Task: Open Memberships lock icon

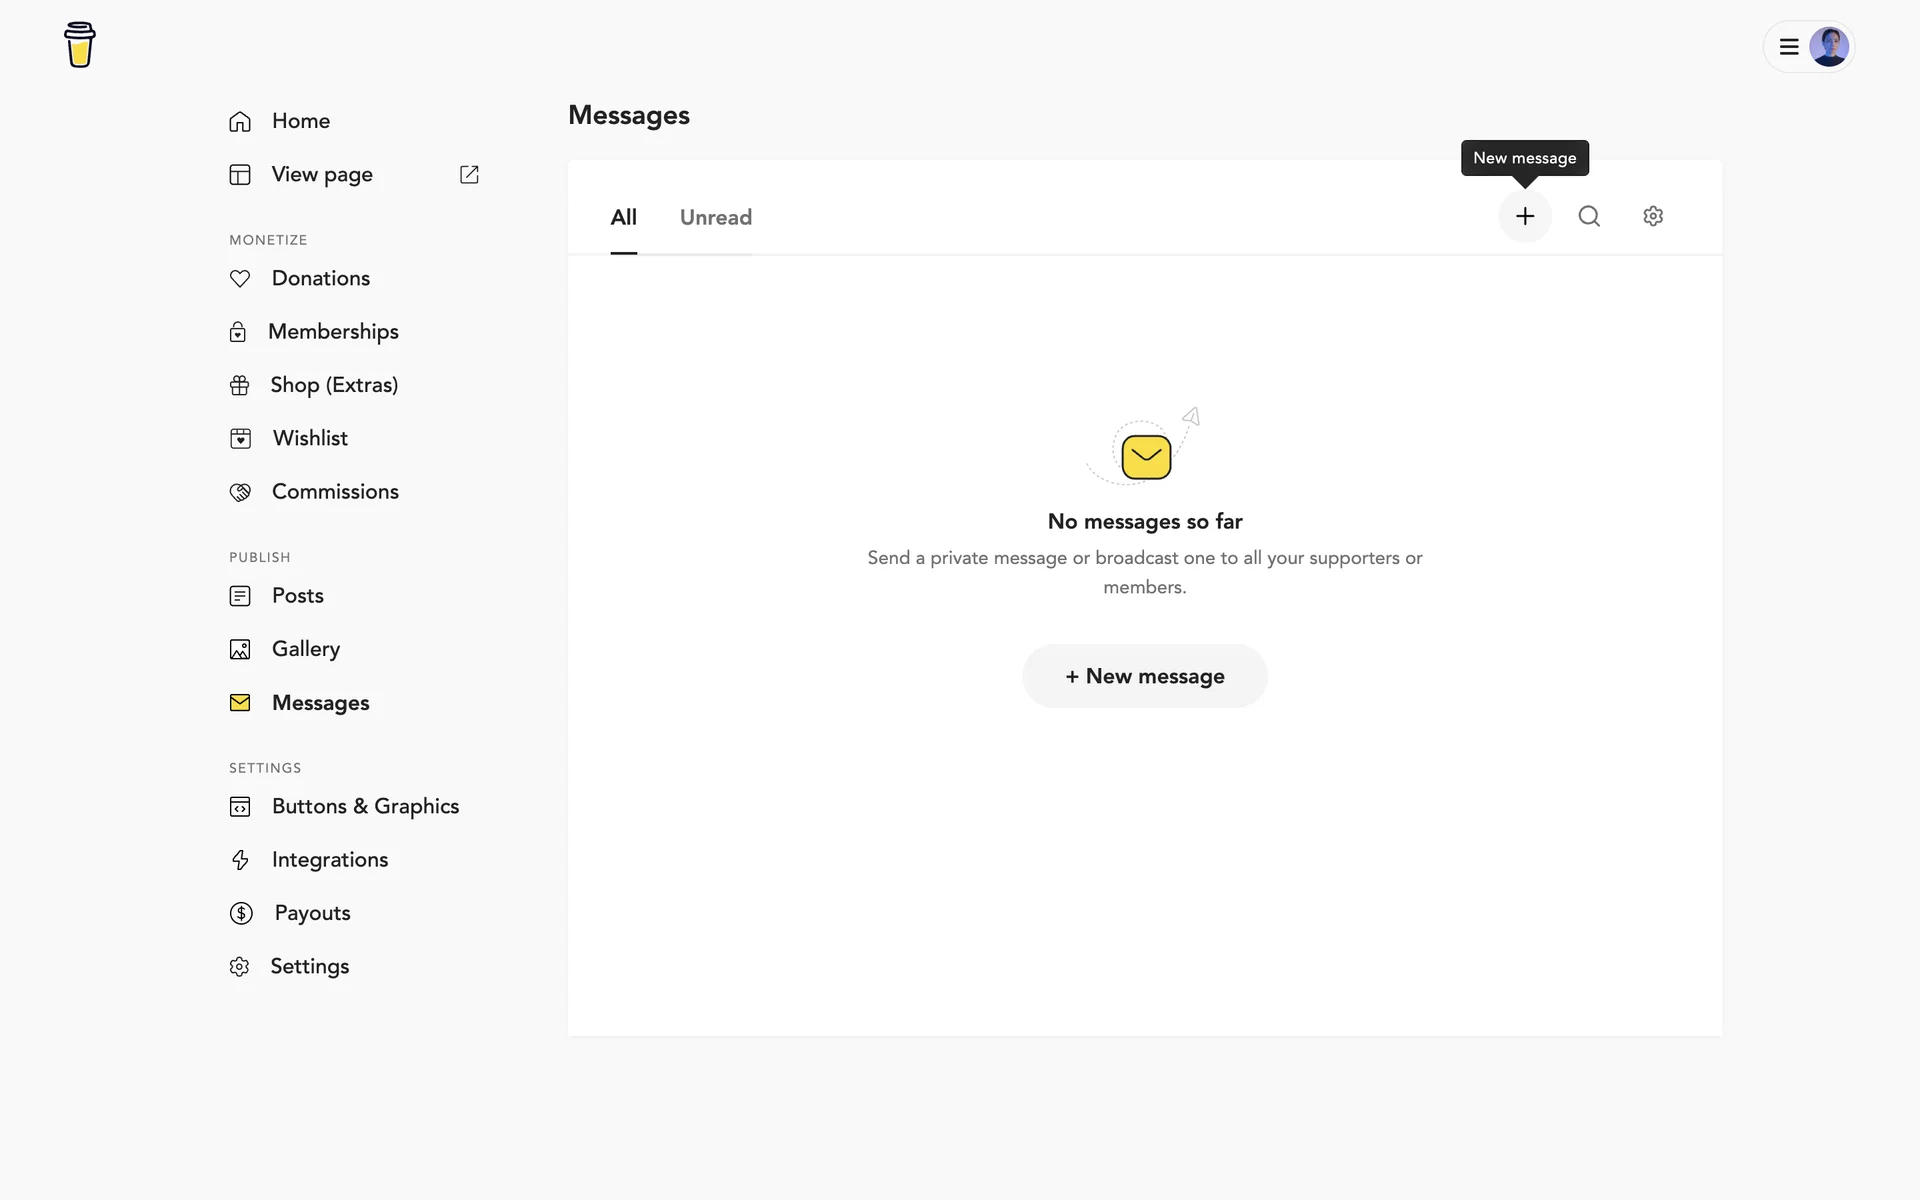Action: click(238, 332)
